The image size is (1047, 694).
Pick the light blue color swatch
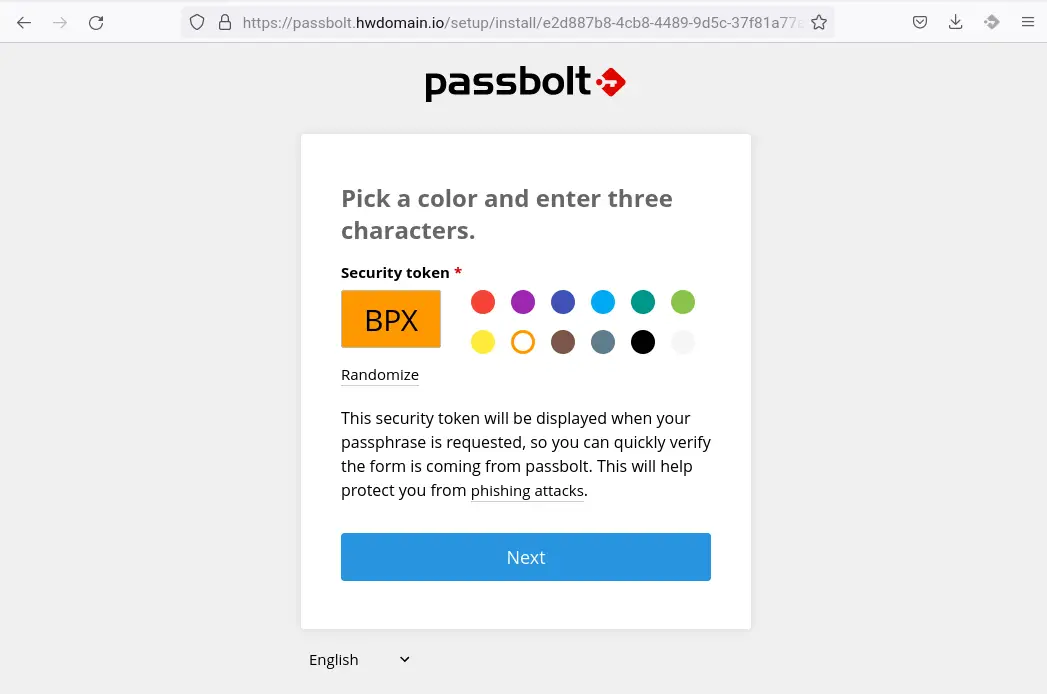coord(603,302)
